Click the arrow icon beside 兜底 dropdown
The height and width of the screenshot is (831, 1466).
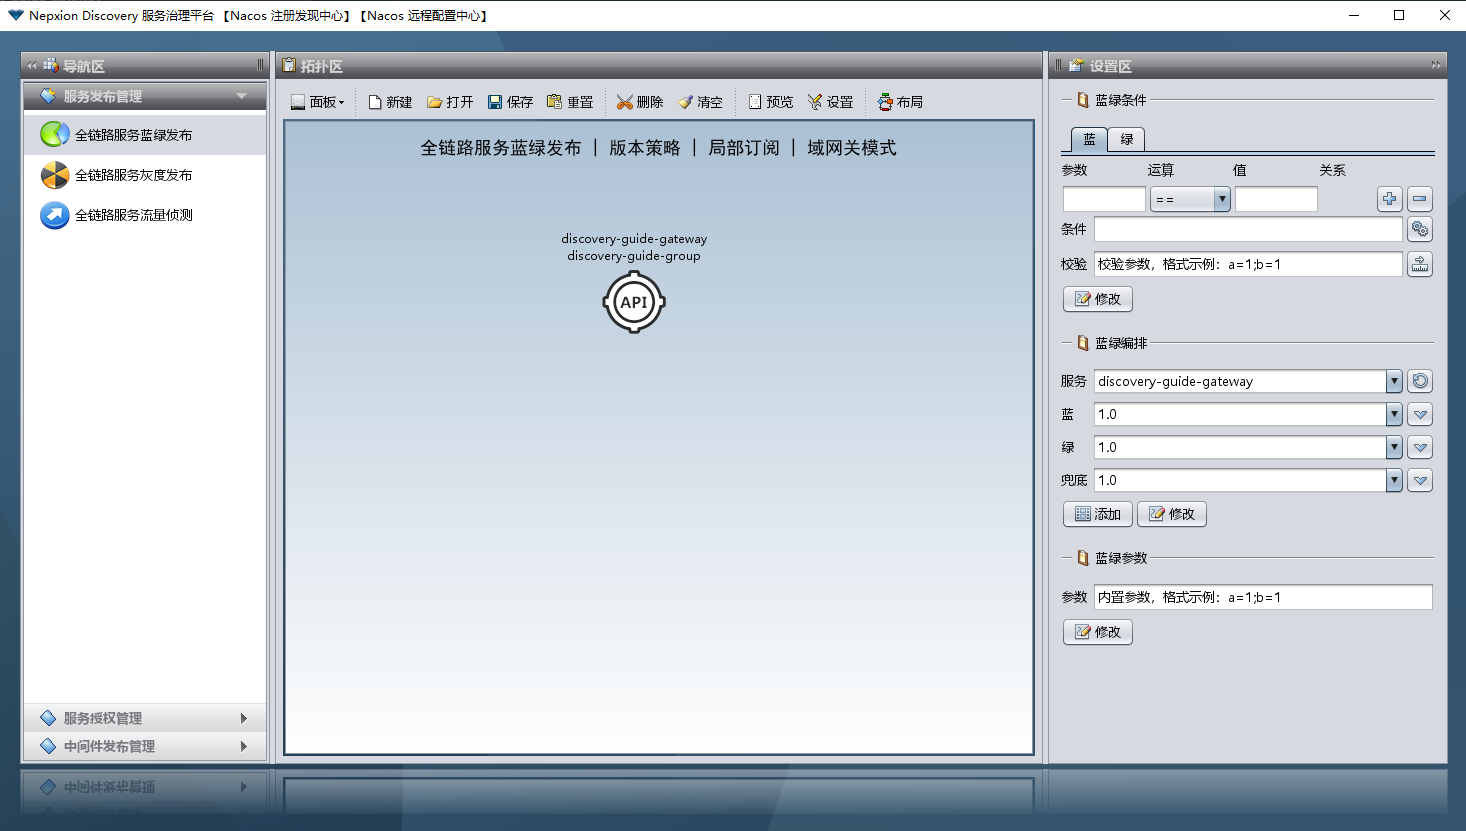[1420, 480]
